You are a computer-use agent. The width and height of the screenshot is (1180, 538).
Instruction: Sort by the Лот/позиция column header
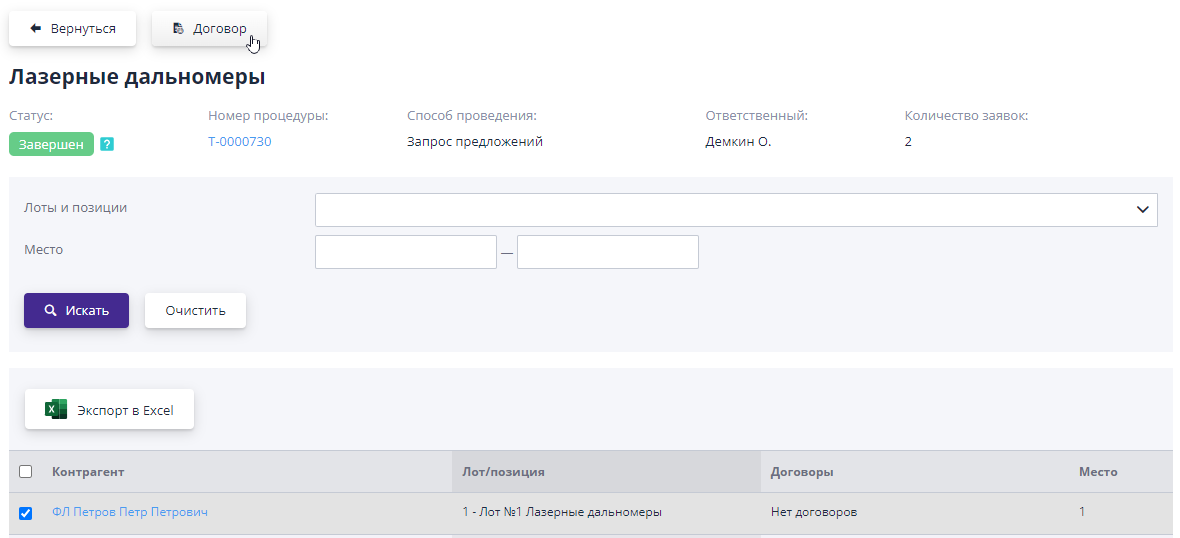[x=503, y=472]
